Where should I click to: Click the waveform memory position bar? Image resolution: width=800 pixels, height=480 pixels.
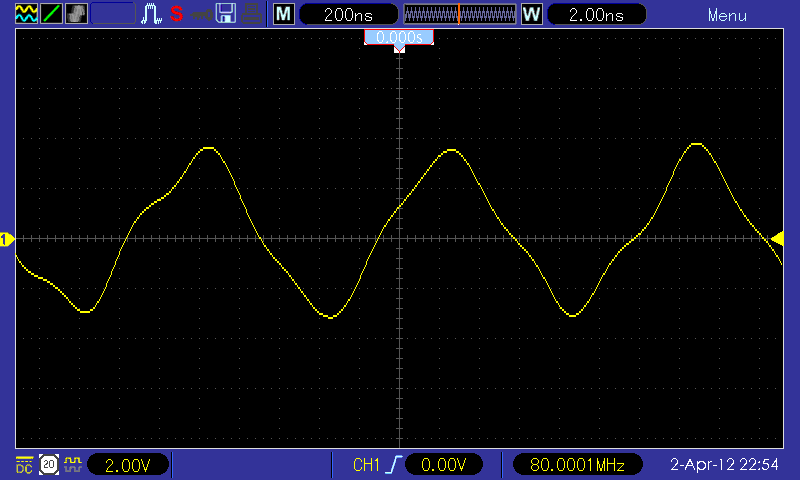point(460,14)
